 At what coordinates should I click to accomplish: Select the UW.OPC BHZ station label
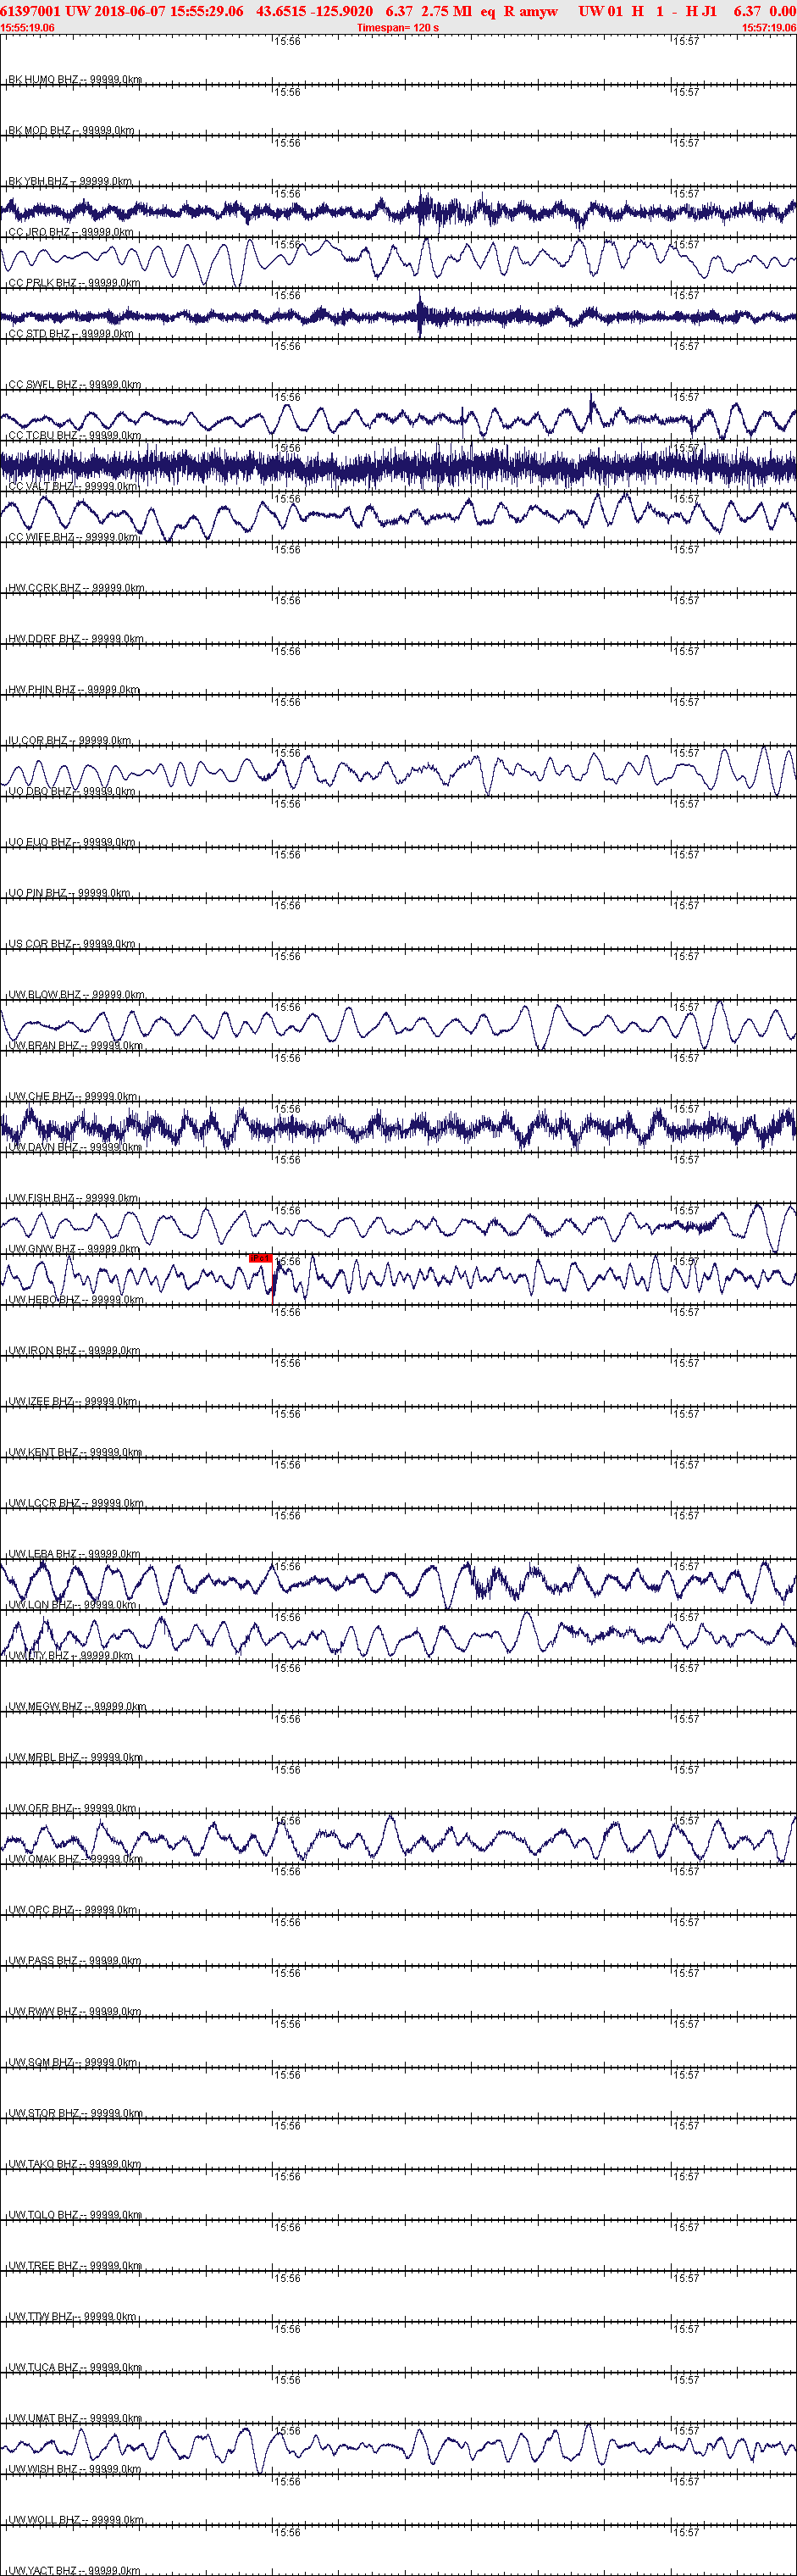73,1910
